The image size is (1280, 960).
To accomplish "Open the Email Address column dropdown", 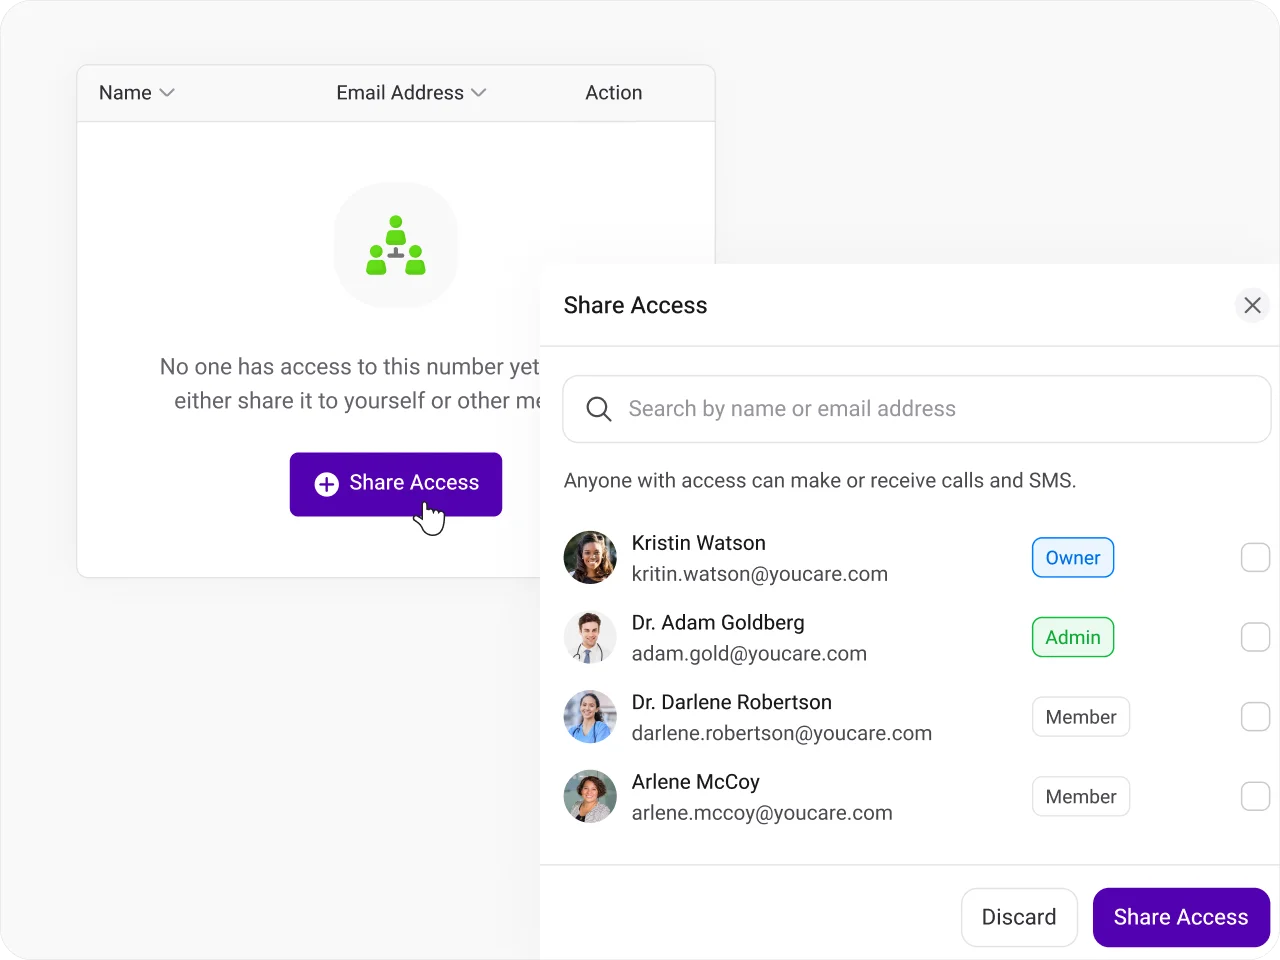I will point(411,93).
